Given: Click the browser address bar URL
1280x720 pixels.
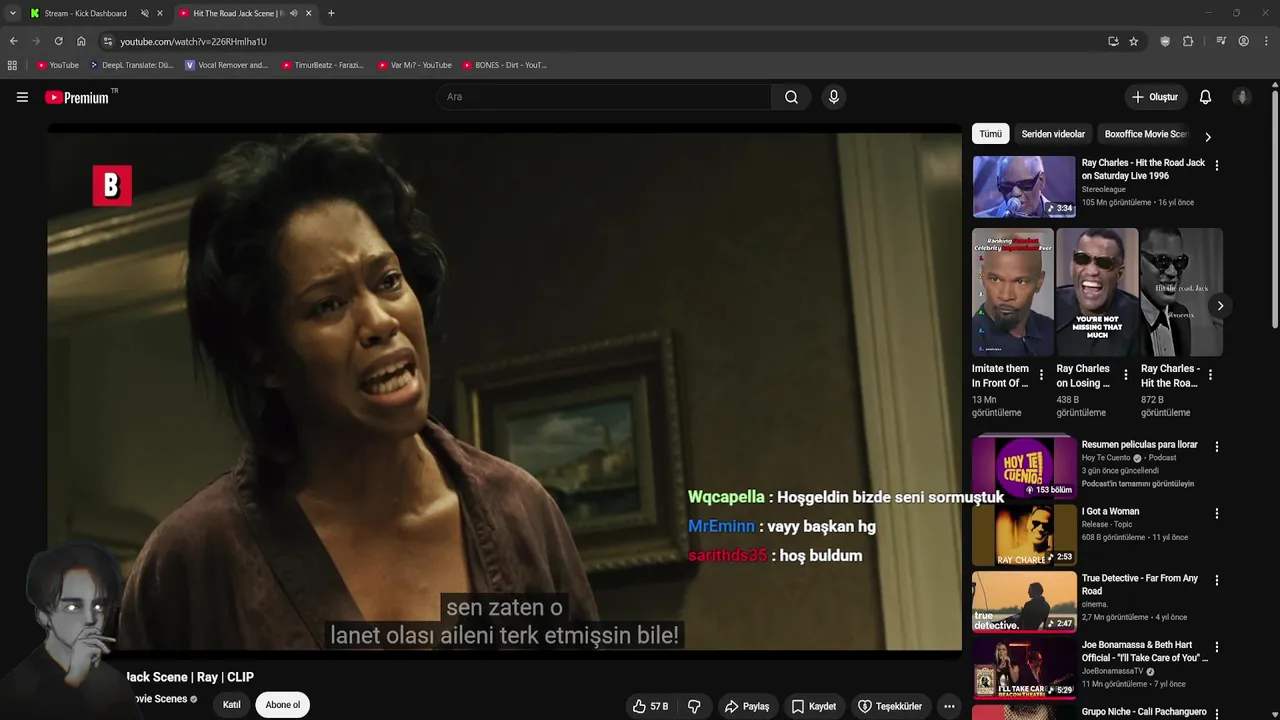Looking at the screenshot, I should click(193, 41).
